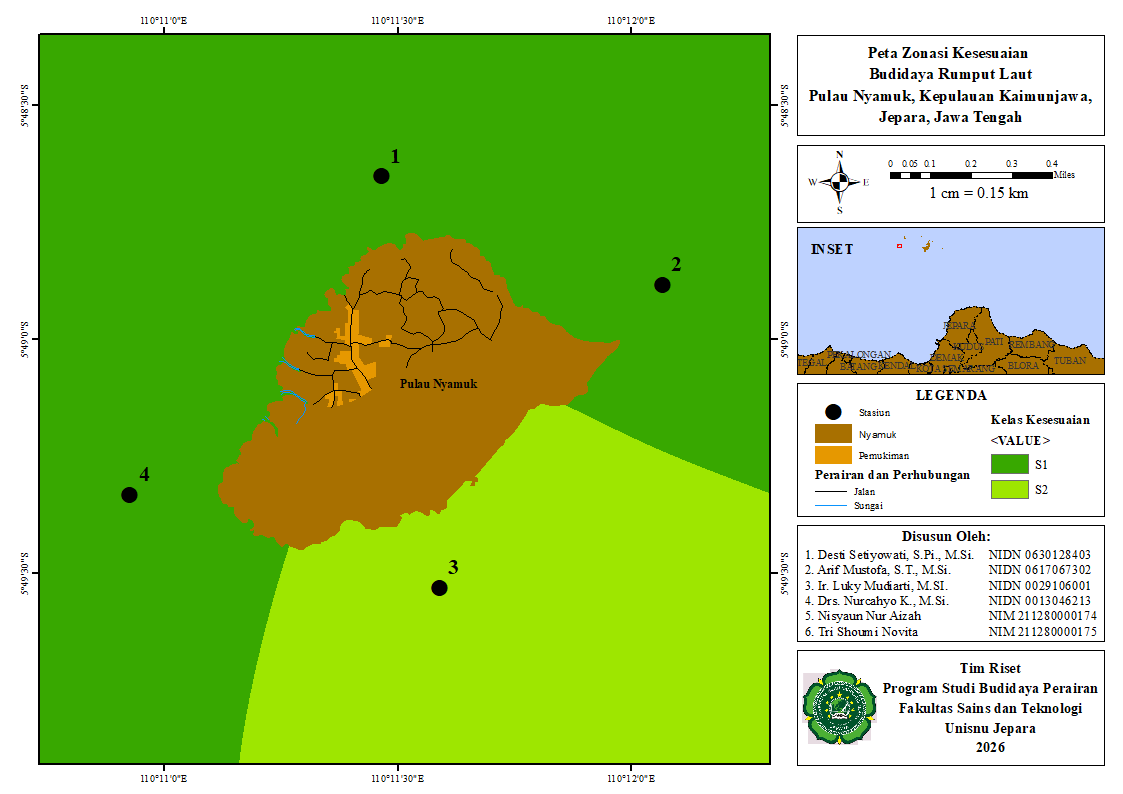Click the top 110°11'30"E longitude label
Image resolution: width=1123 pixels, height=794 pixels.
tap(397, 20)
